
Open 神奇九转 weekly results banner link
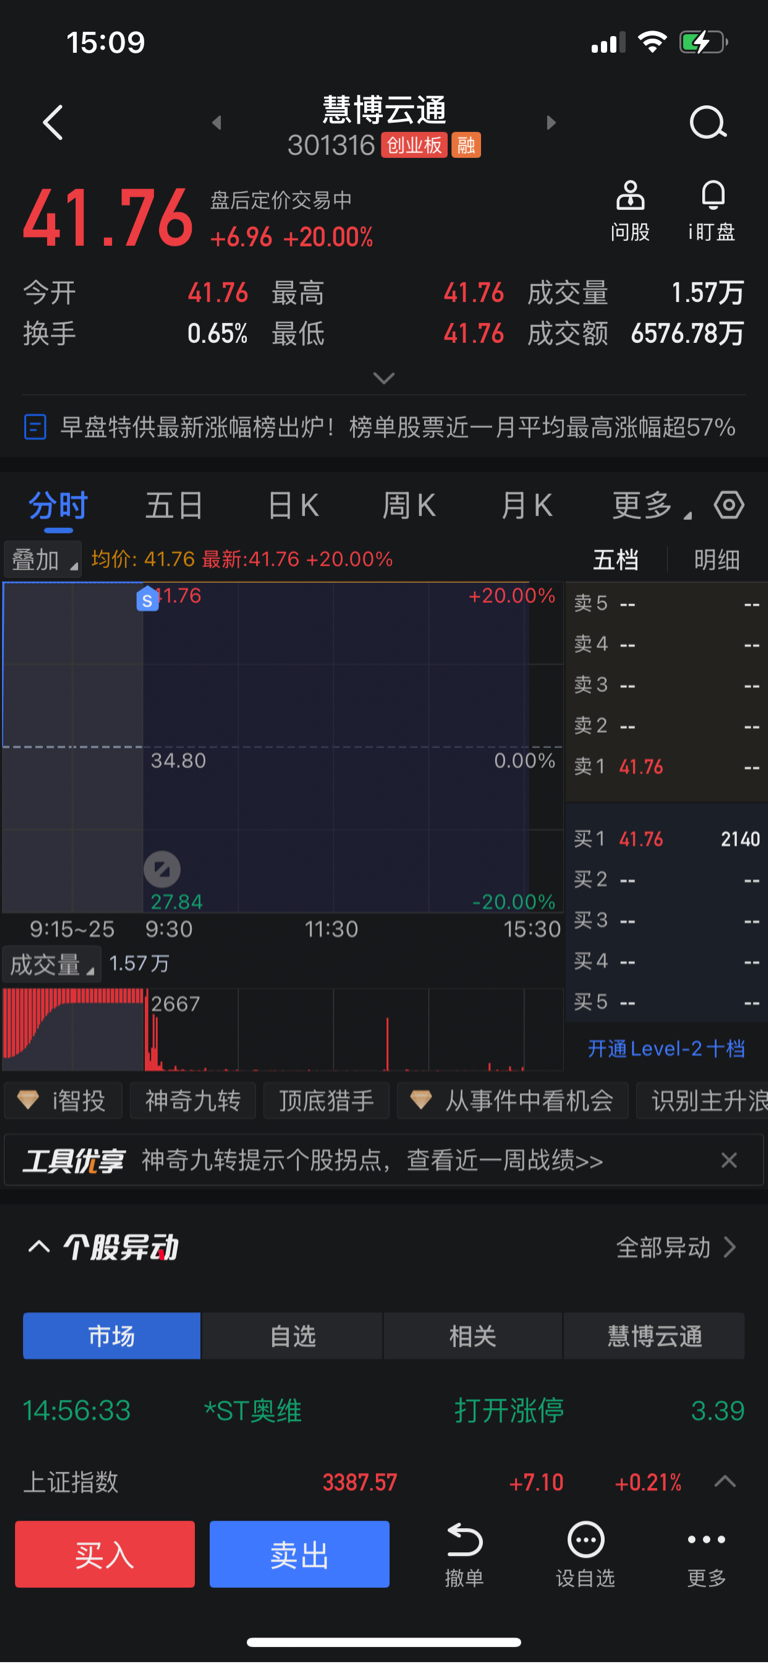tap(372, 1160)
